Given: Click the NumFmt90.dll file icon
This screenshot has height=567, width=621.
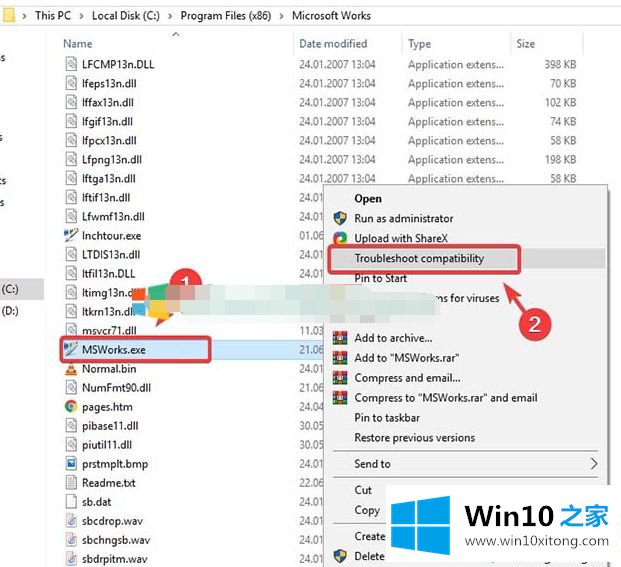Looking at the screenshot, I should pos(71,387).
